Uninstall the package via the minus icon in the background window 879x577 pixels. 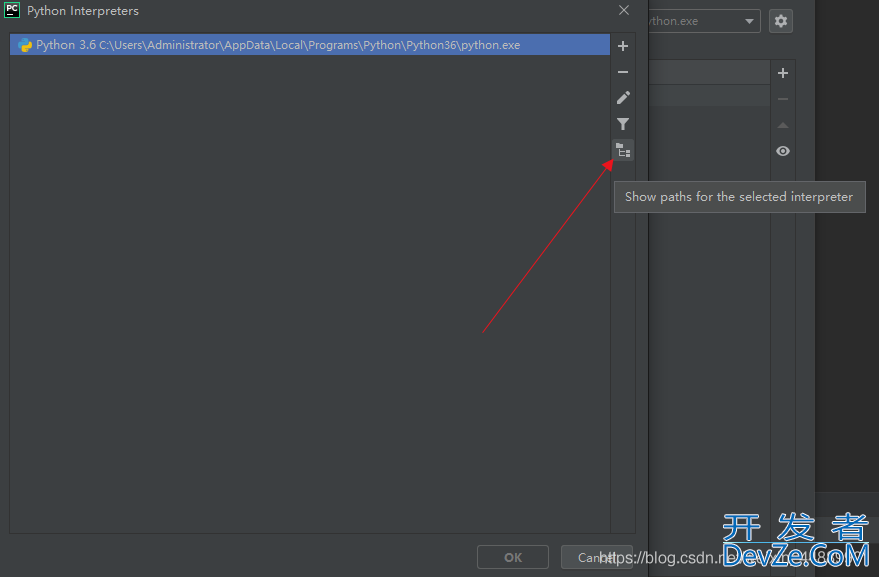tap(783, 99)
